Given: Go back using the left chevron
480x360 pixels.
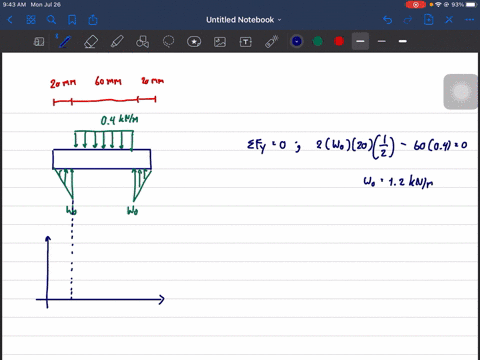Looking at the screenshot, I should tap(10, 20).
